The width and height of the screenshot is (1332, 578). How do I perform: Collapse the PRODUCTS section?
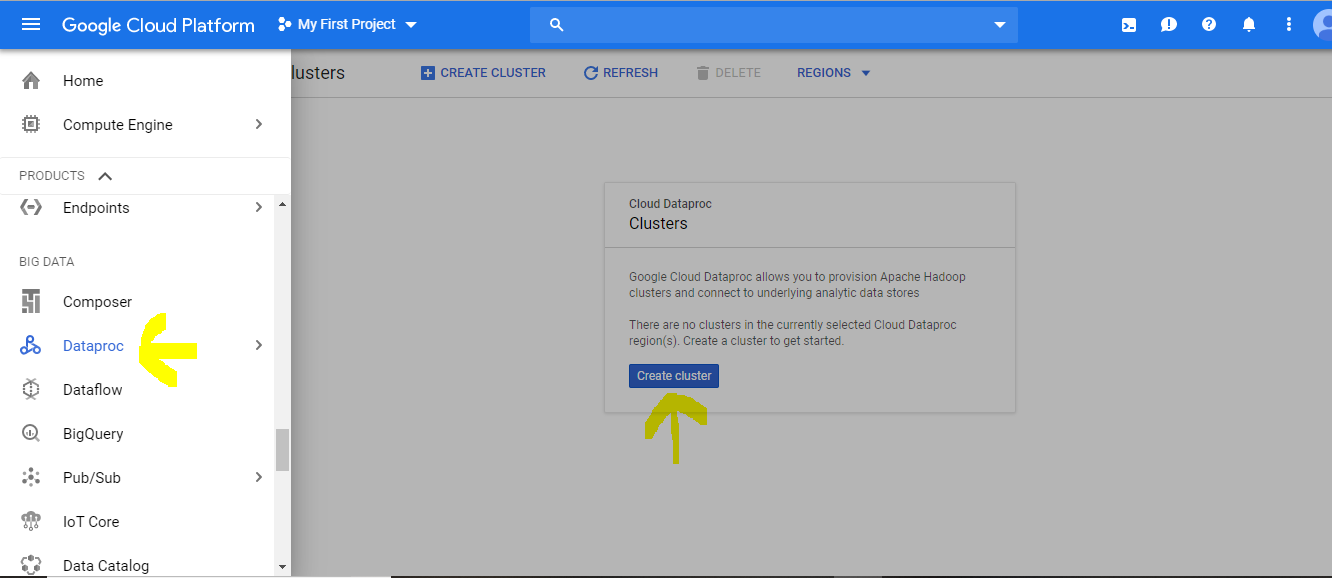pyautogui.click(x=105, y=176)
